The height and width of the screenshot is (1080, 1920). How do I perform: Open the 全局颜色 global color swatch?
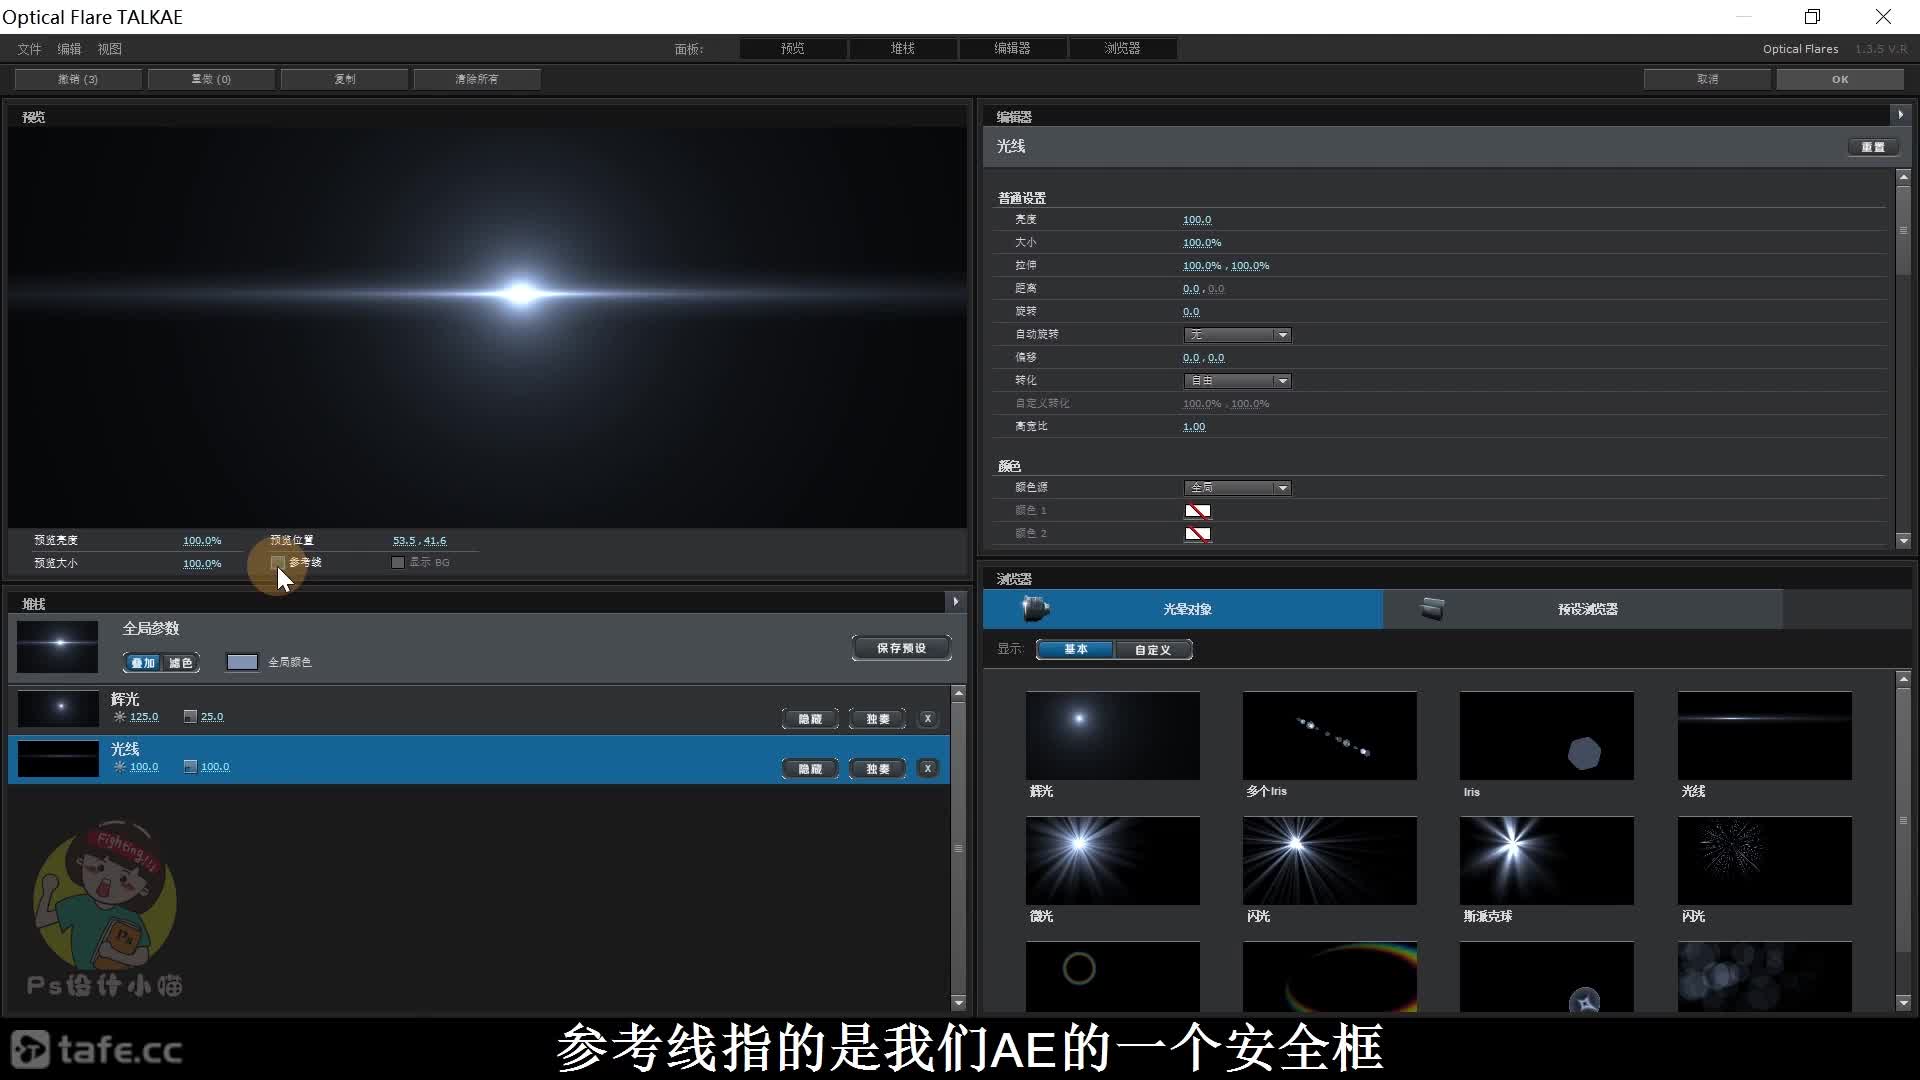pyautogui.click(x=242, y=662)
